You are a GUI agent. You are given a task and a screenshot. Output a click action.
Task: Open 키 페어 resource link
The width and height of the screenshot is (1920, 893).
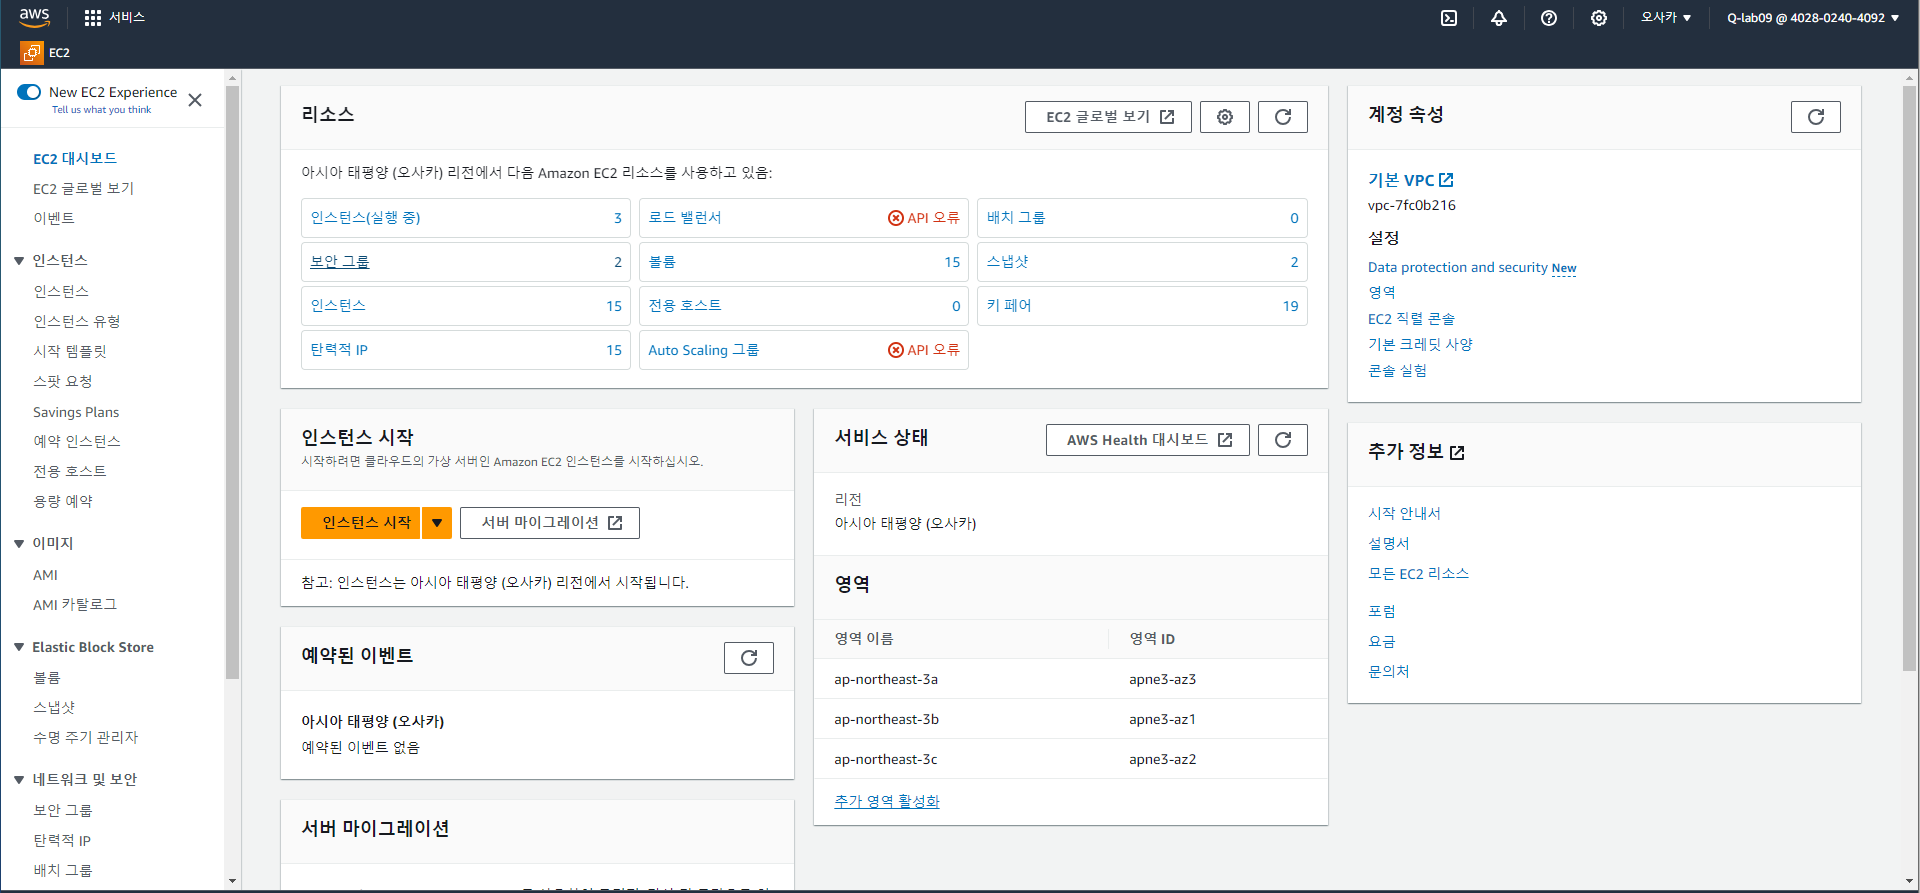1009,306
